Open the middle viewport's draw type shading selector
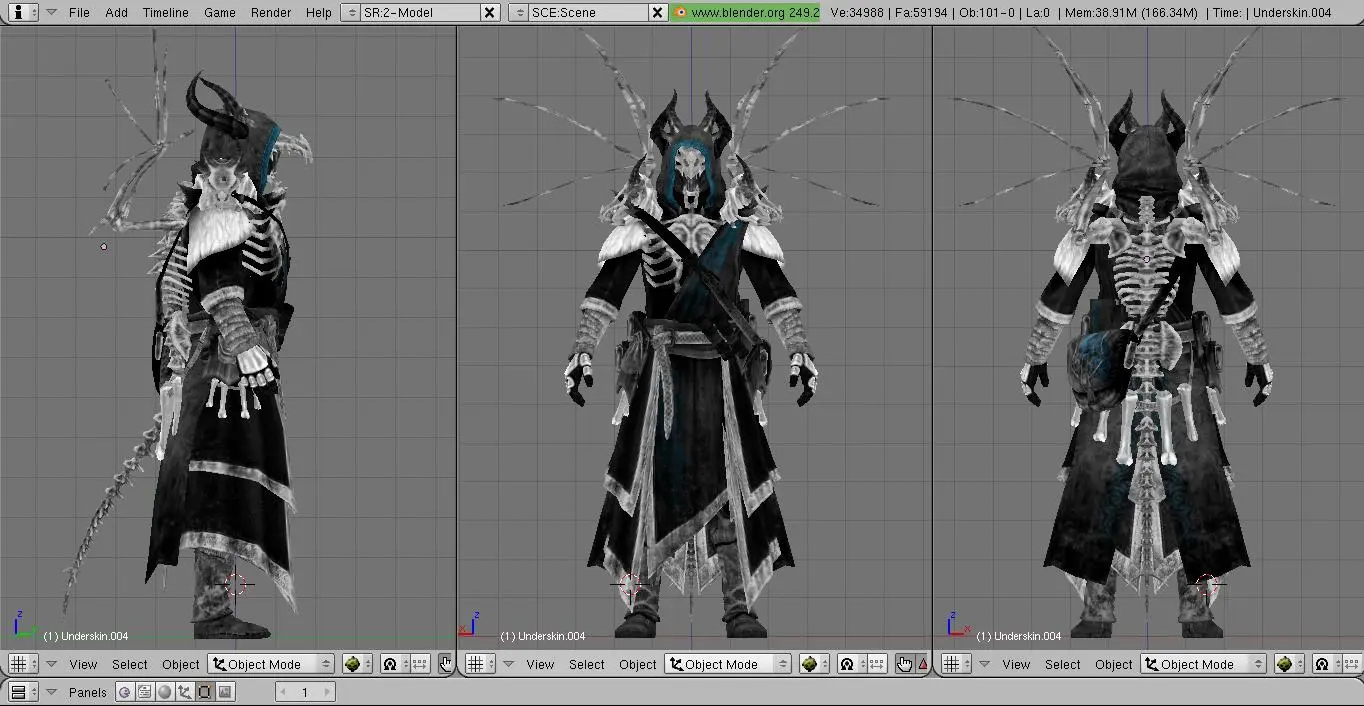1364x706 pixels. pyautogui.click(x=814, y=664)
